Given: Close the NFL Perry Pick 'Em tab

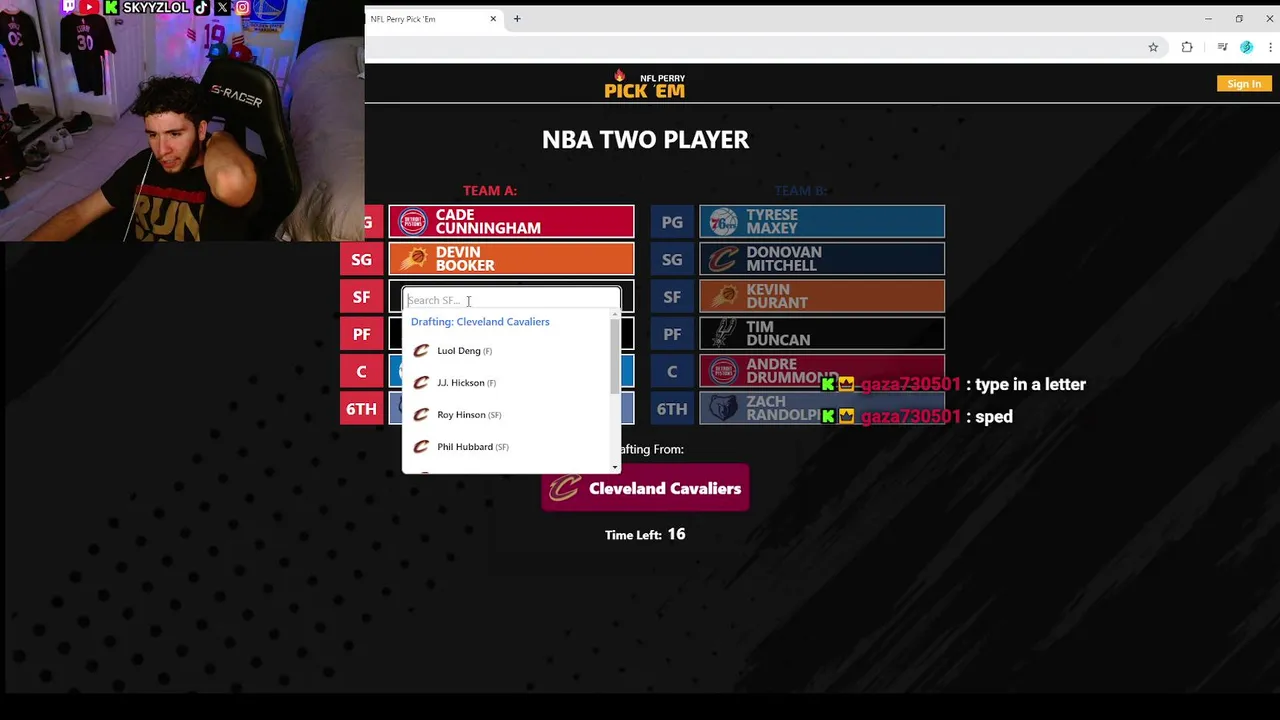Looking at the screenshot, I should point(493,19).
